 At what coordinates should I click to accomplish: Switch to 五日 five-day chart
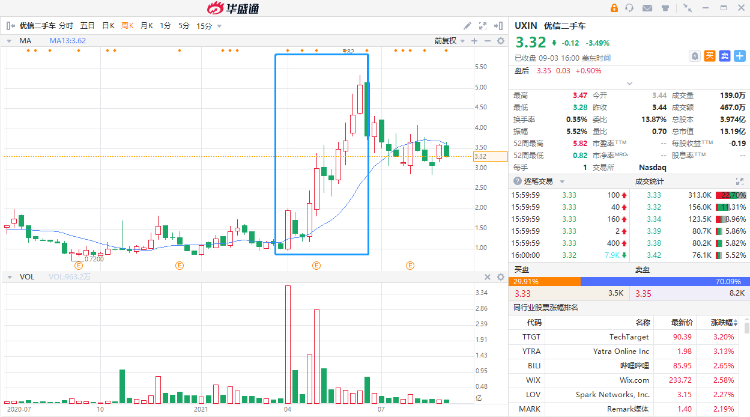coord(87,26)
